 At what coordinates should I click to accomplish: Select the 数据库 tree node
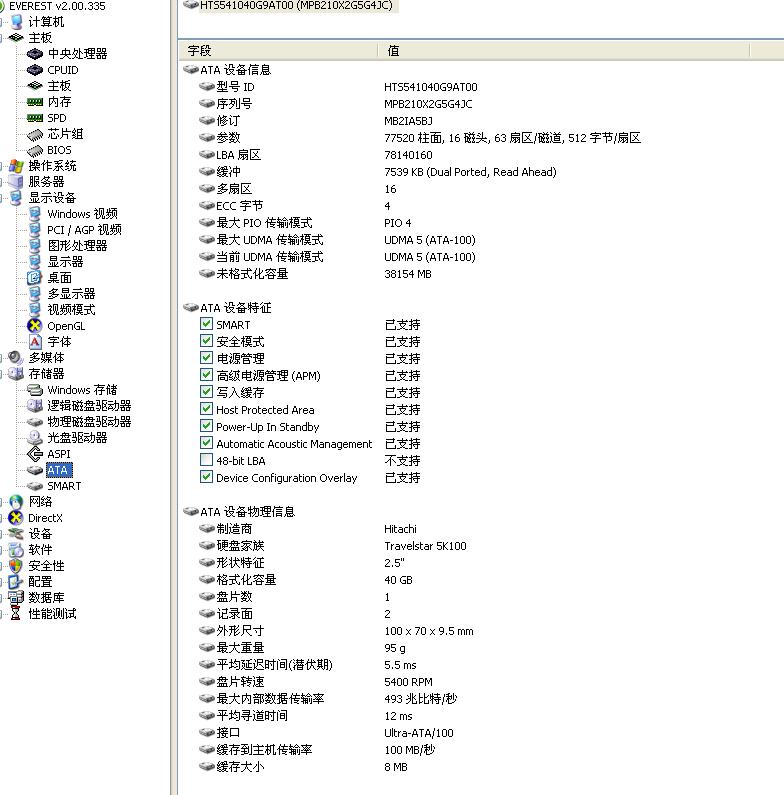pos(46,597)
